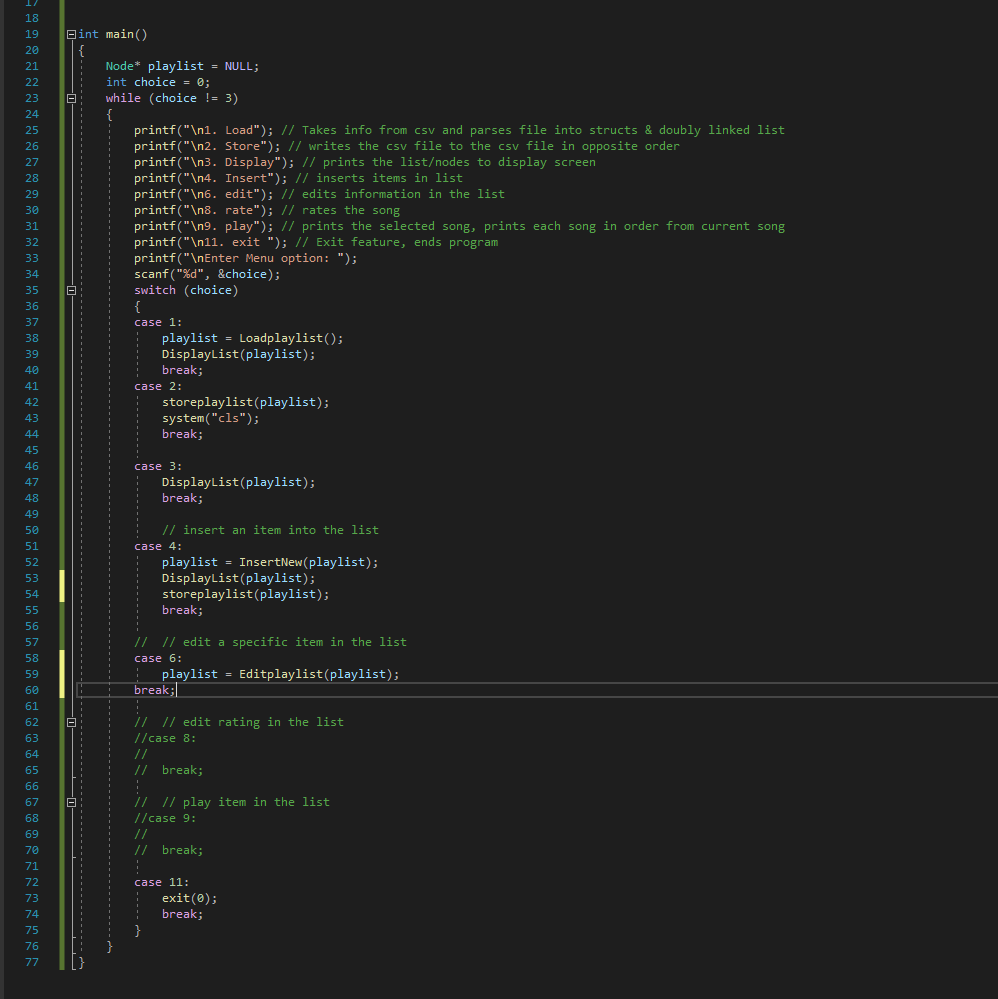
Task: Click line number 25 in the margin
Action: (x=31, y=129)
